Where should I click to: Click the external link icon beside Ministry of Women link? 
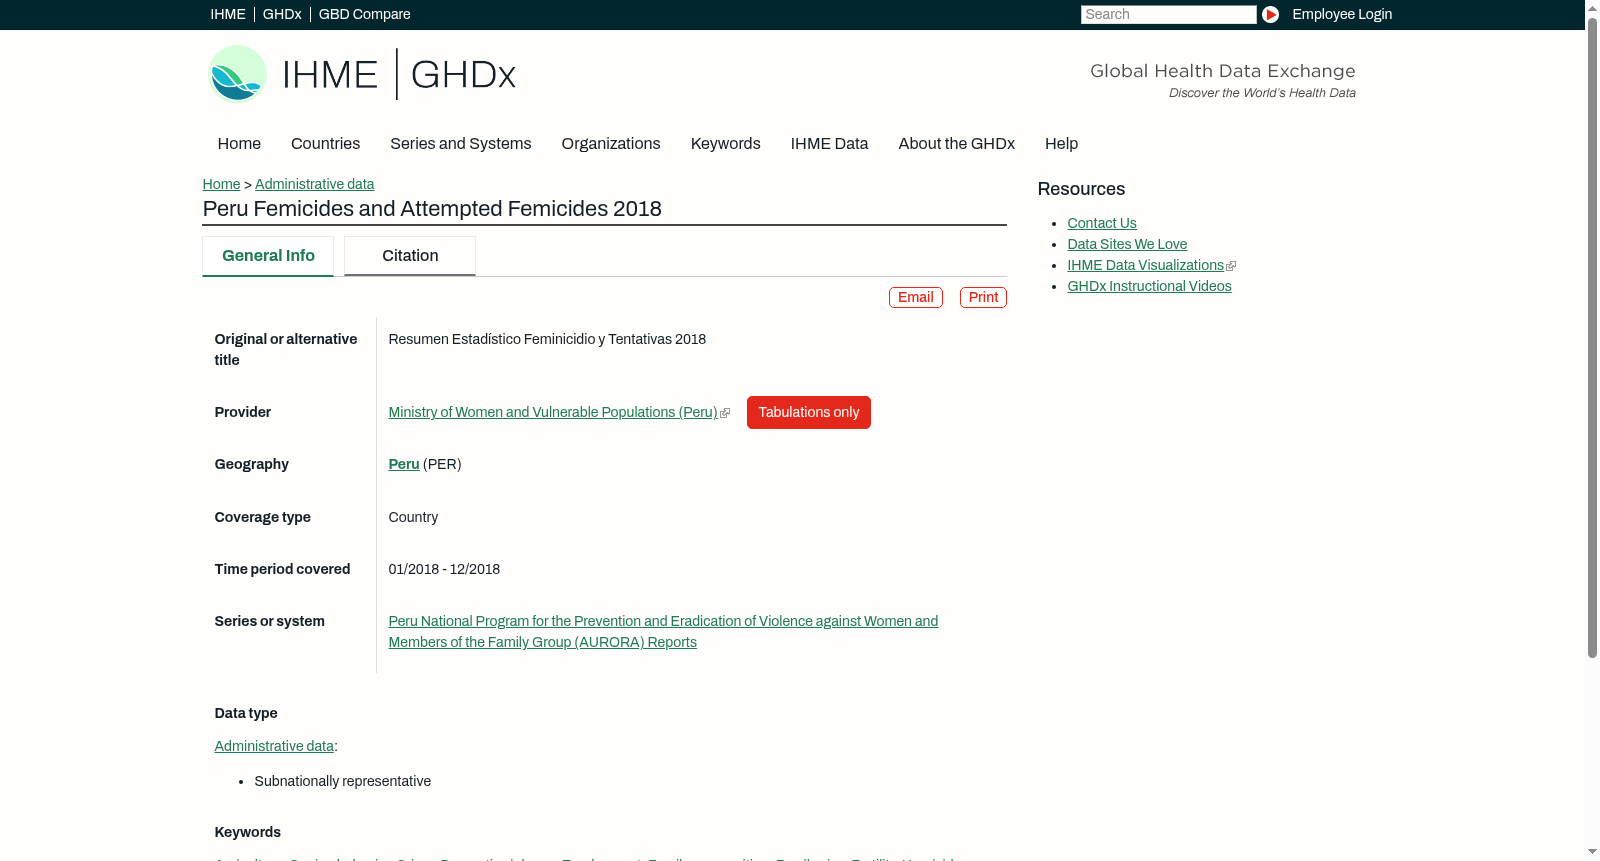(x=725, y=413)
